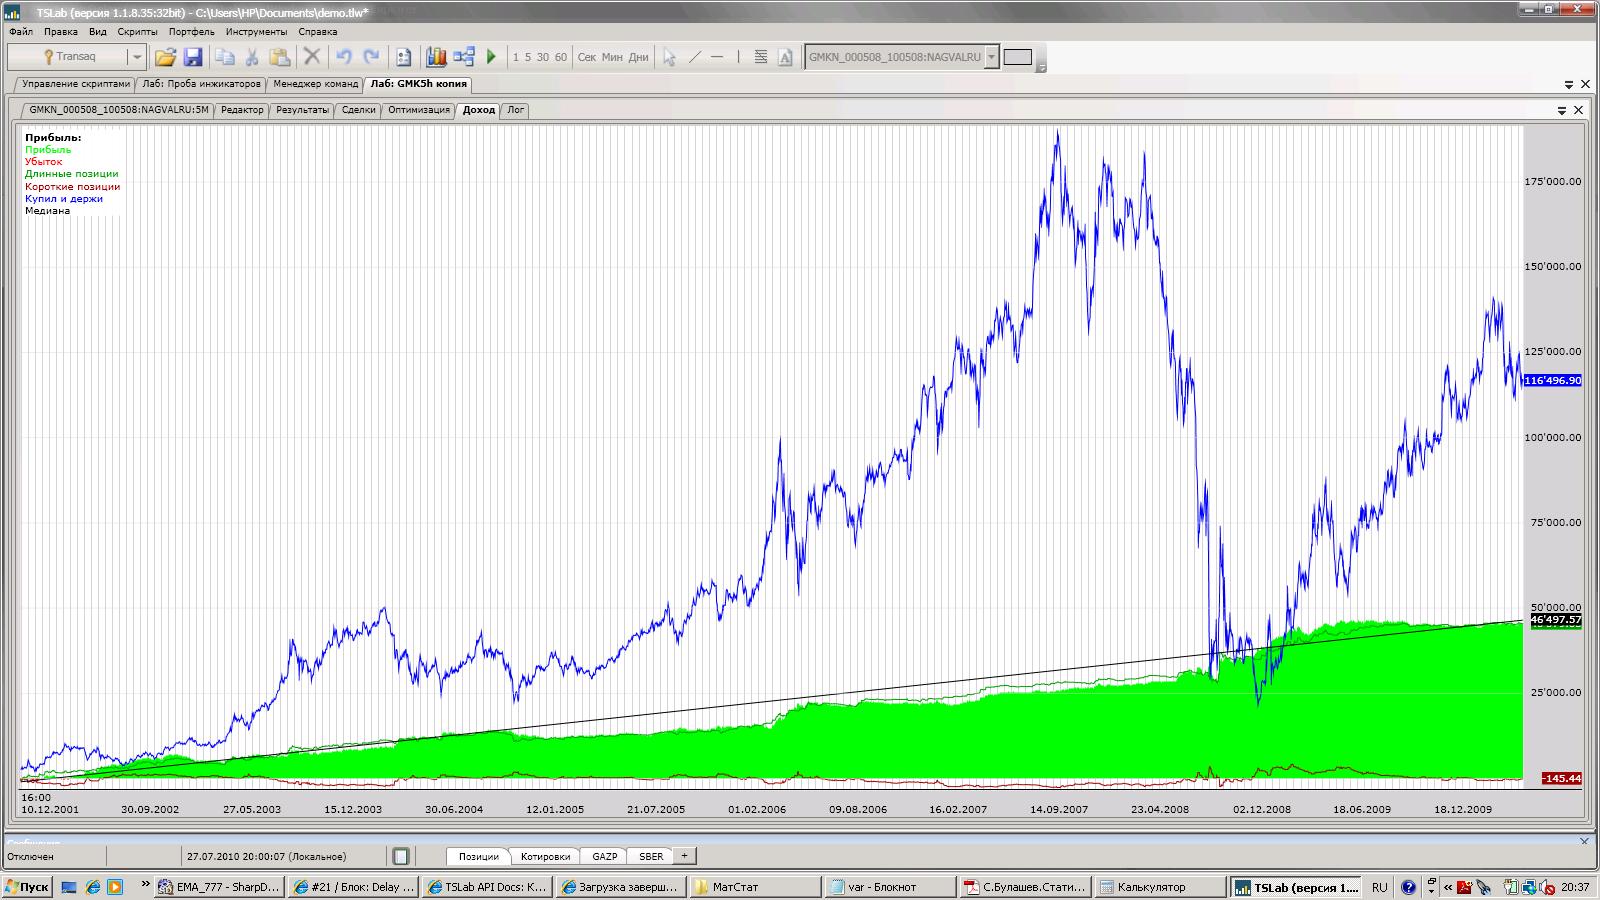Switch interval unit to Мин
This screenshot has width=1600, height=900.
(612, 57)
